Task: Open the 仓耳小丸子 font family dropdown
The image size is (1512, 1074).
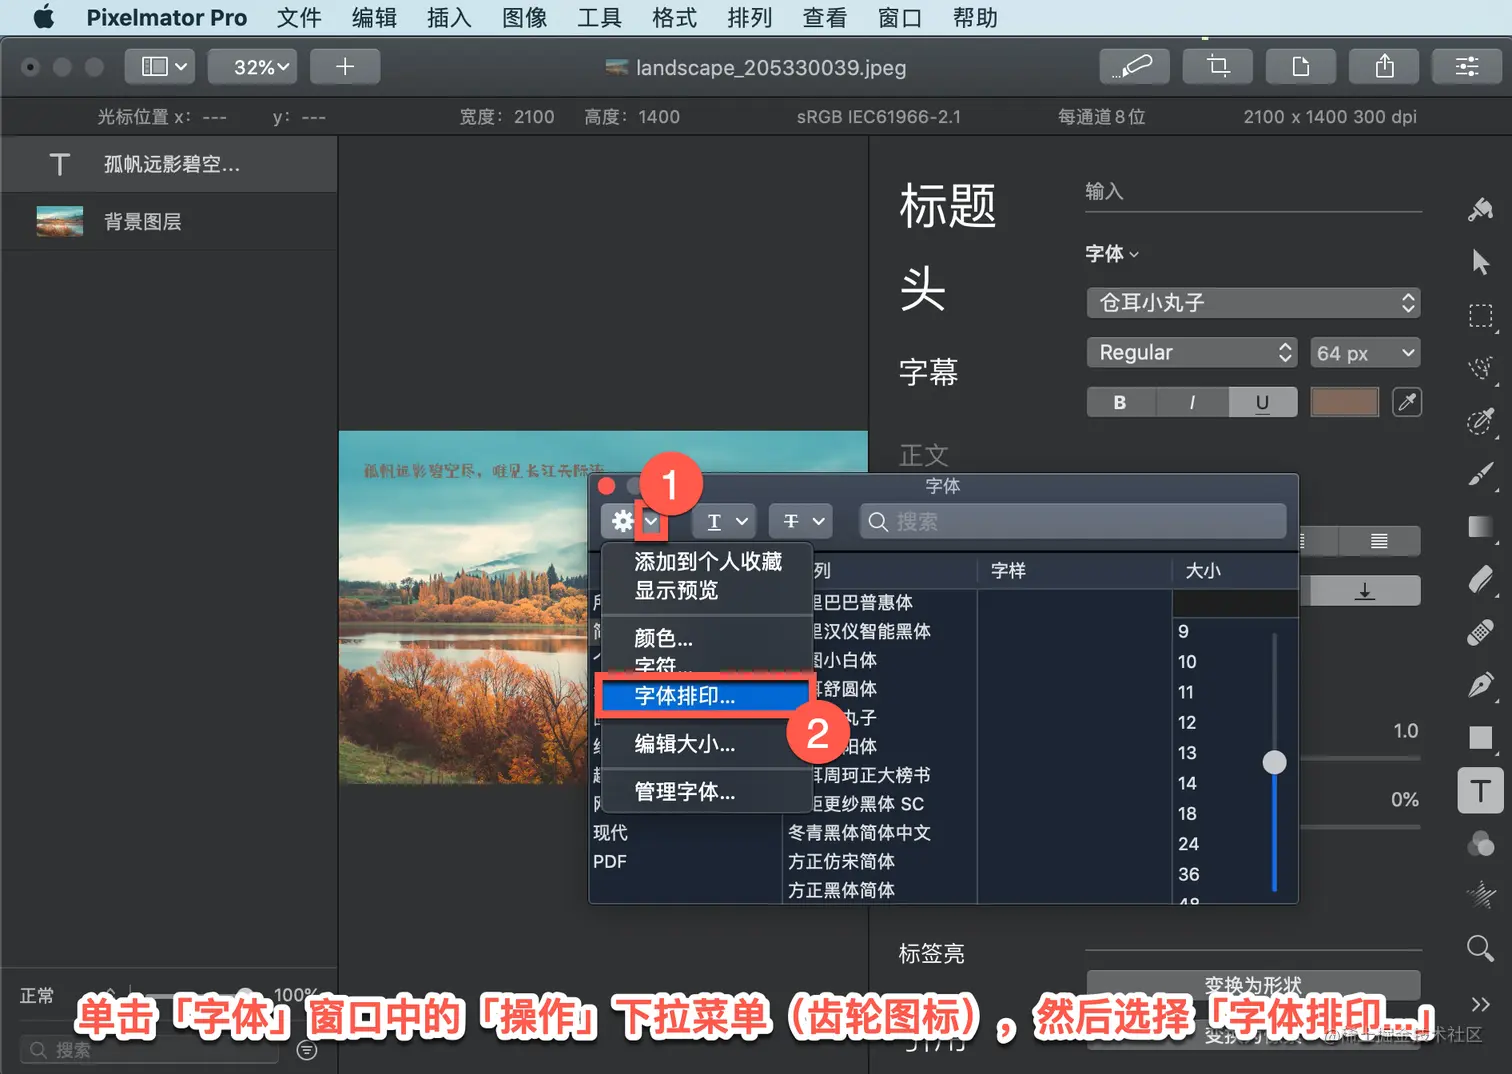Action: (1253, 303)
